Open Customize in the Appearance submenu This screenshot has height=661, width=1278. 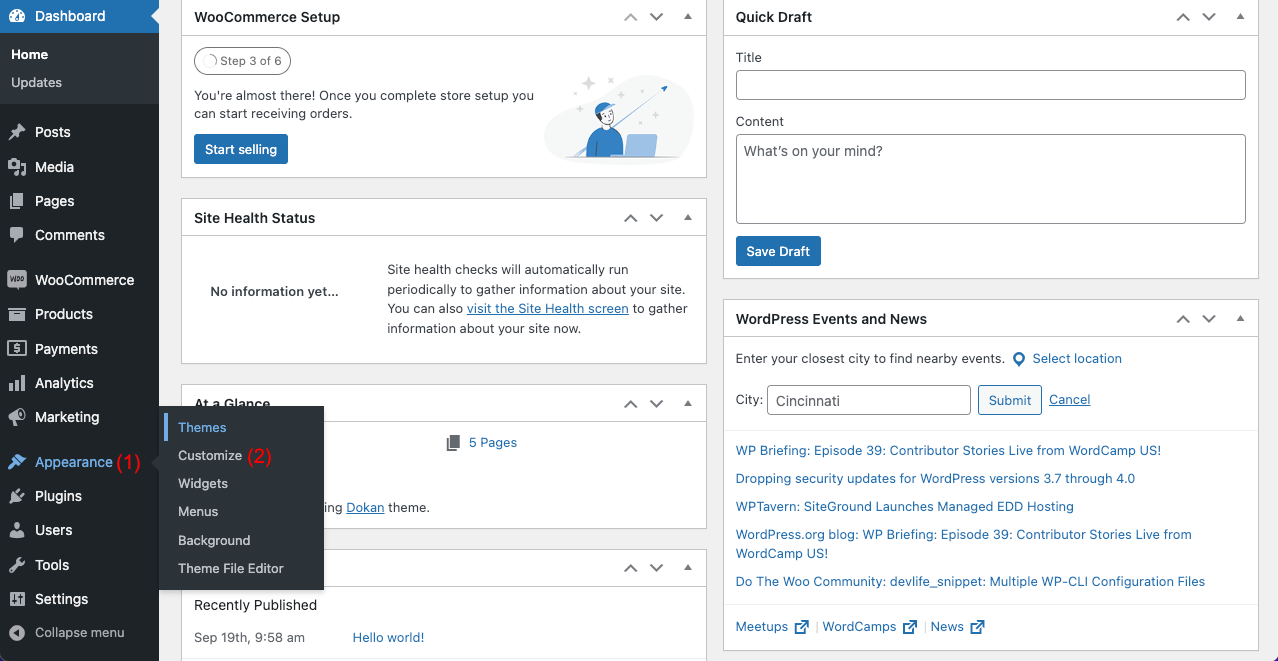pyautogui.click(x=210, y=455)
